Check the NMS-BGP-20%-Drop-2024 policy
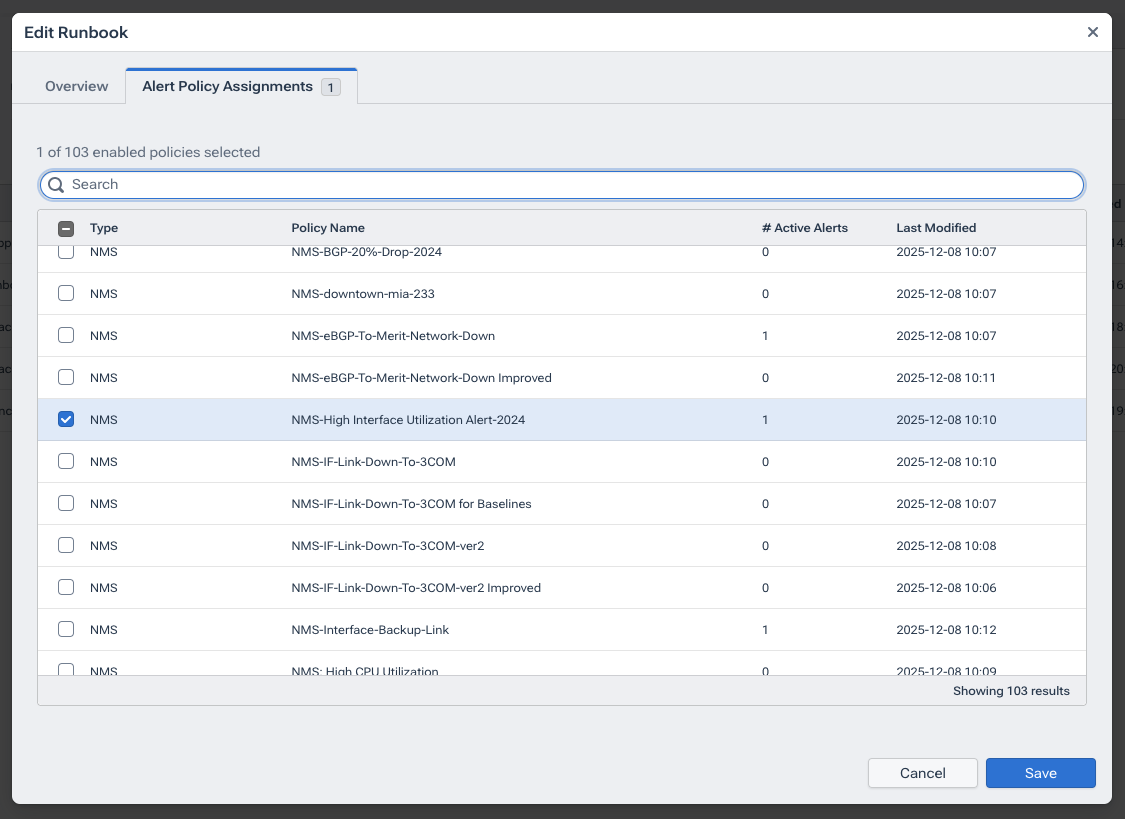1125x819 pixels. pos(66,252)
